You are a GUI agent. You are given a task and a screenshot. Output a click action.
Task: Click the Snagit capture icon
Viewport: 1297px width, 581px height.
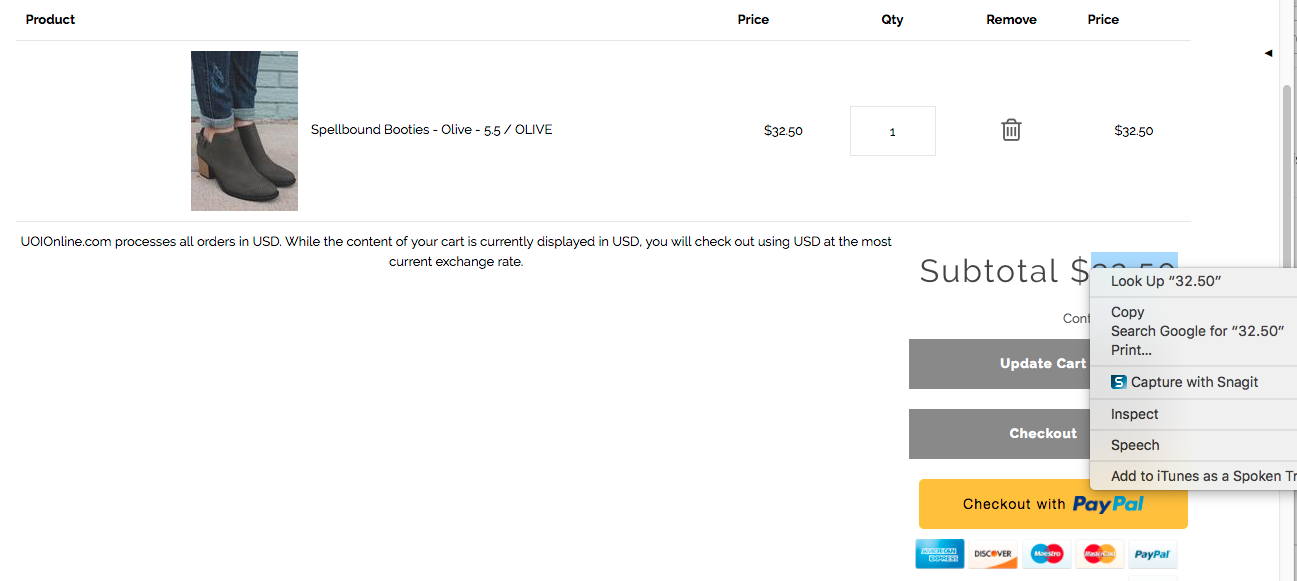click(x=1117, y=381)
